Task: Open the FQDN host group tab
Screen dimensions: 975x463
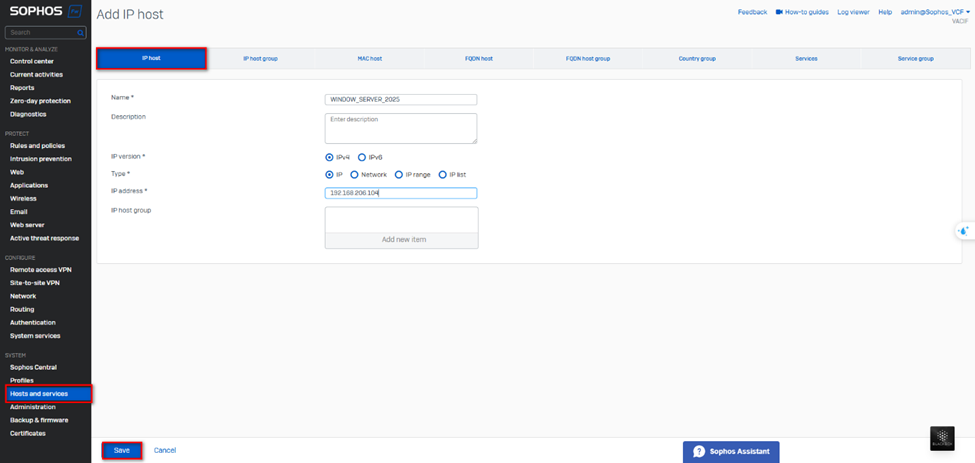Action: (x=587, y=59)
